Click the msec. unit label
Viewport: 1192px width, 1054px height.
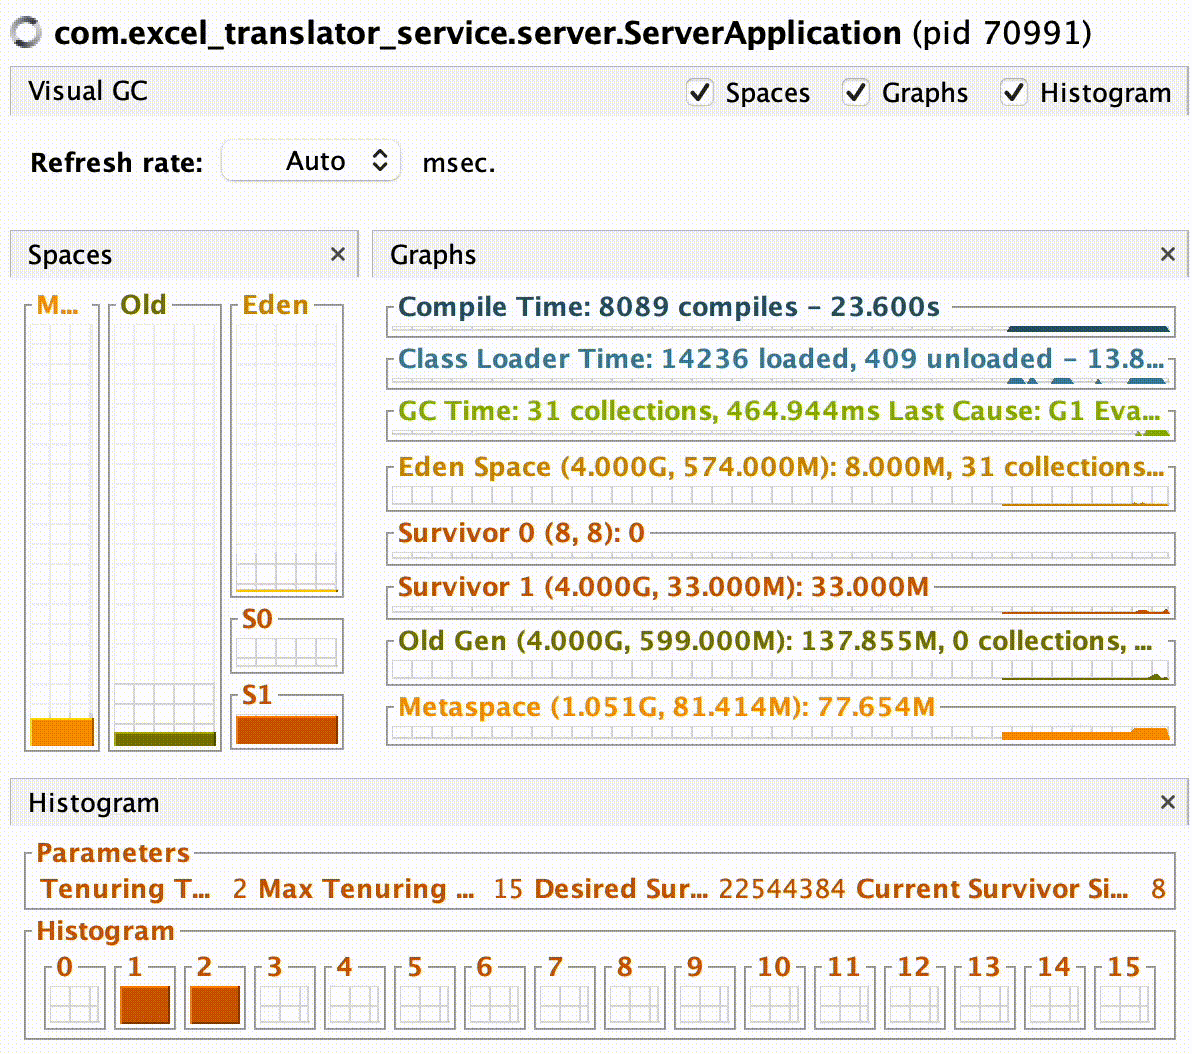458,163
